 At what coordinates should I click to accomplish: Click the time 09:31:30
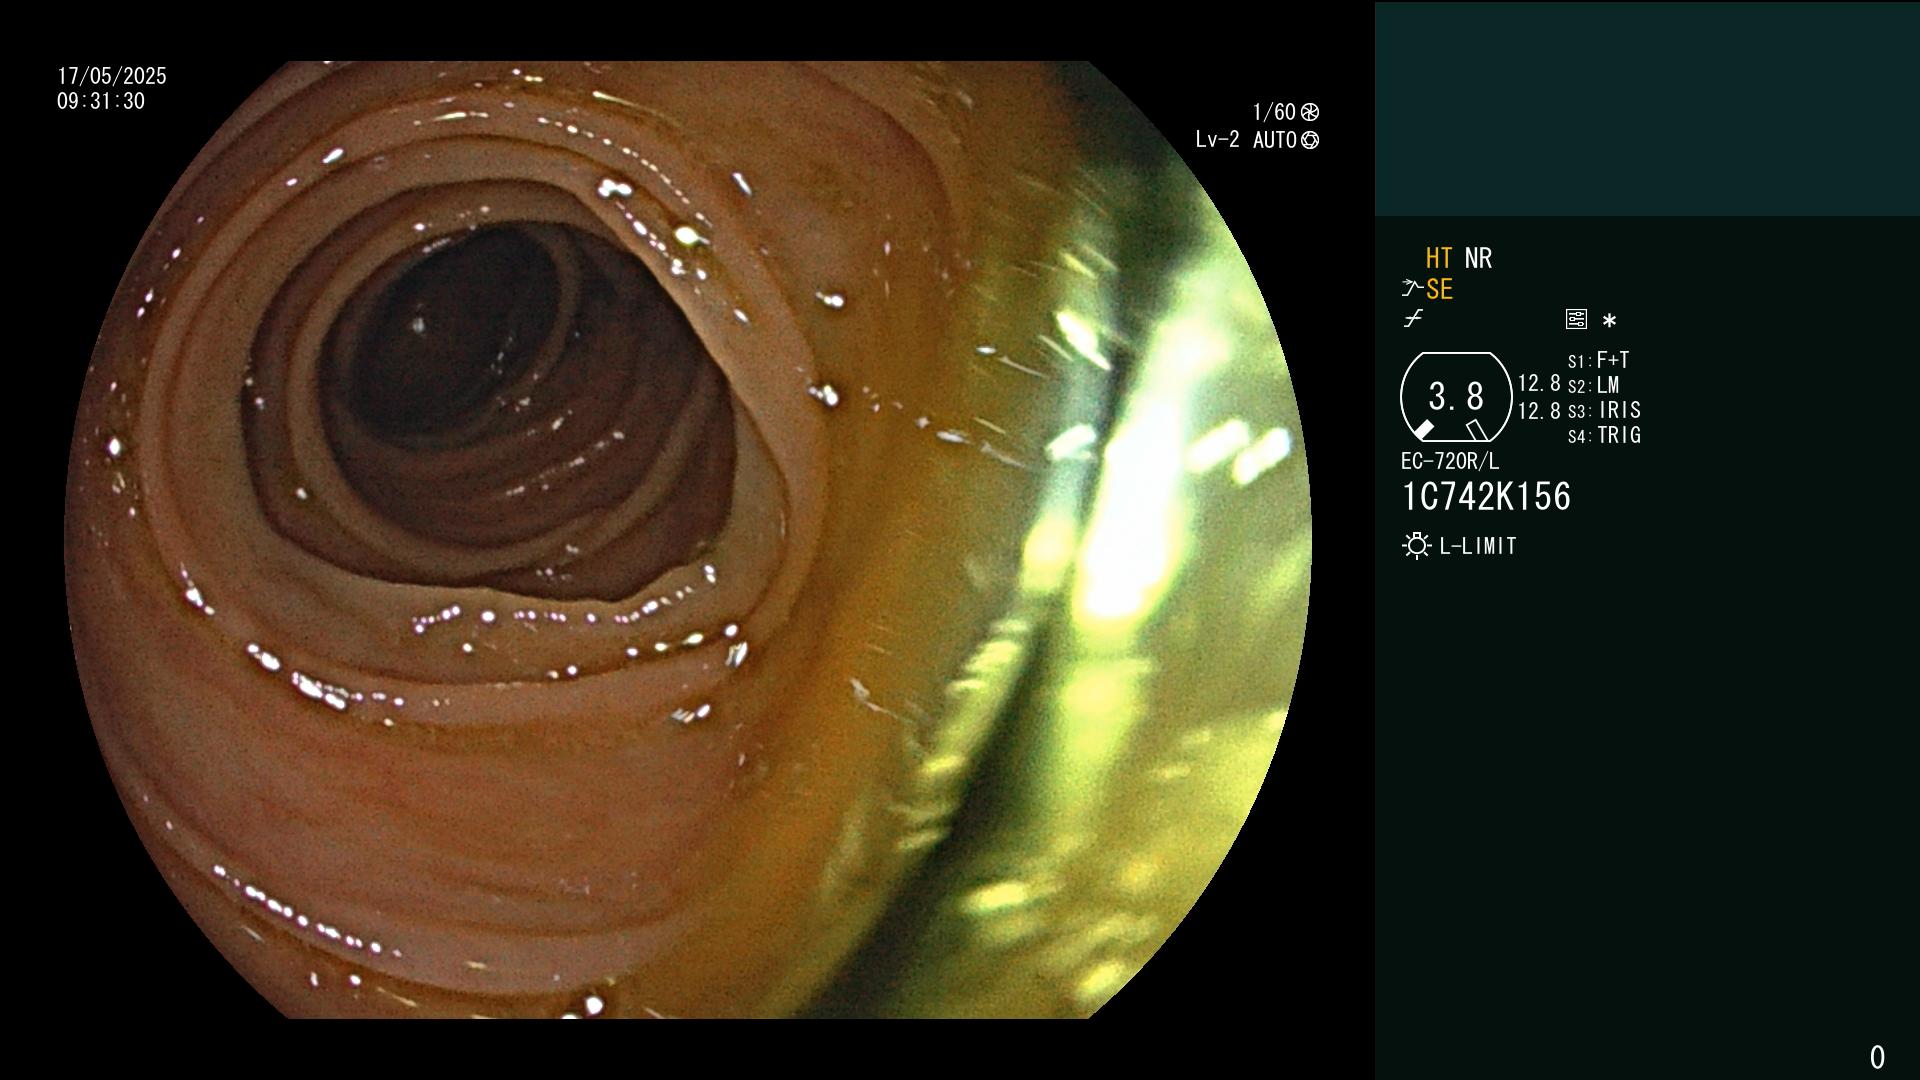101,101
